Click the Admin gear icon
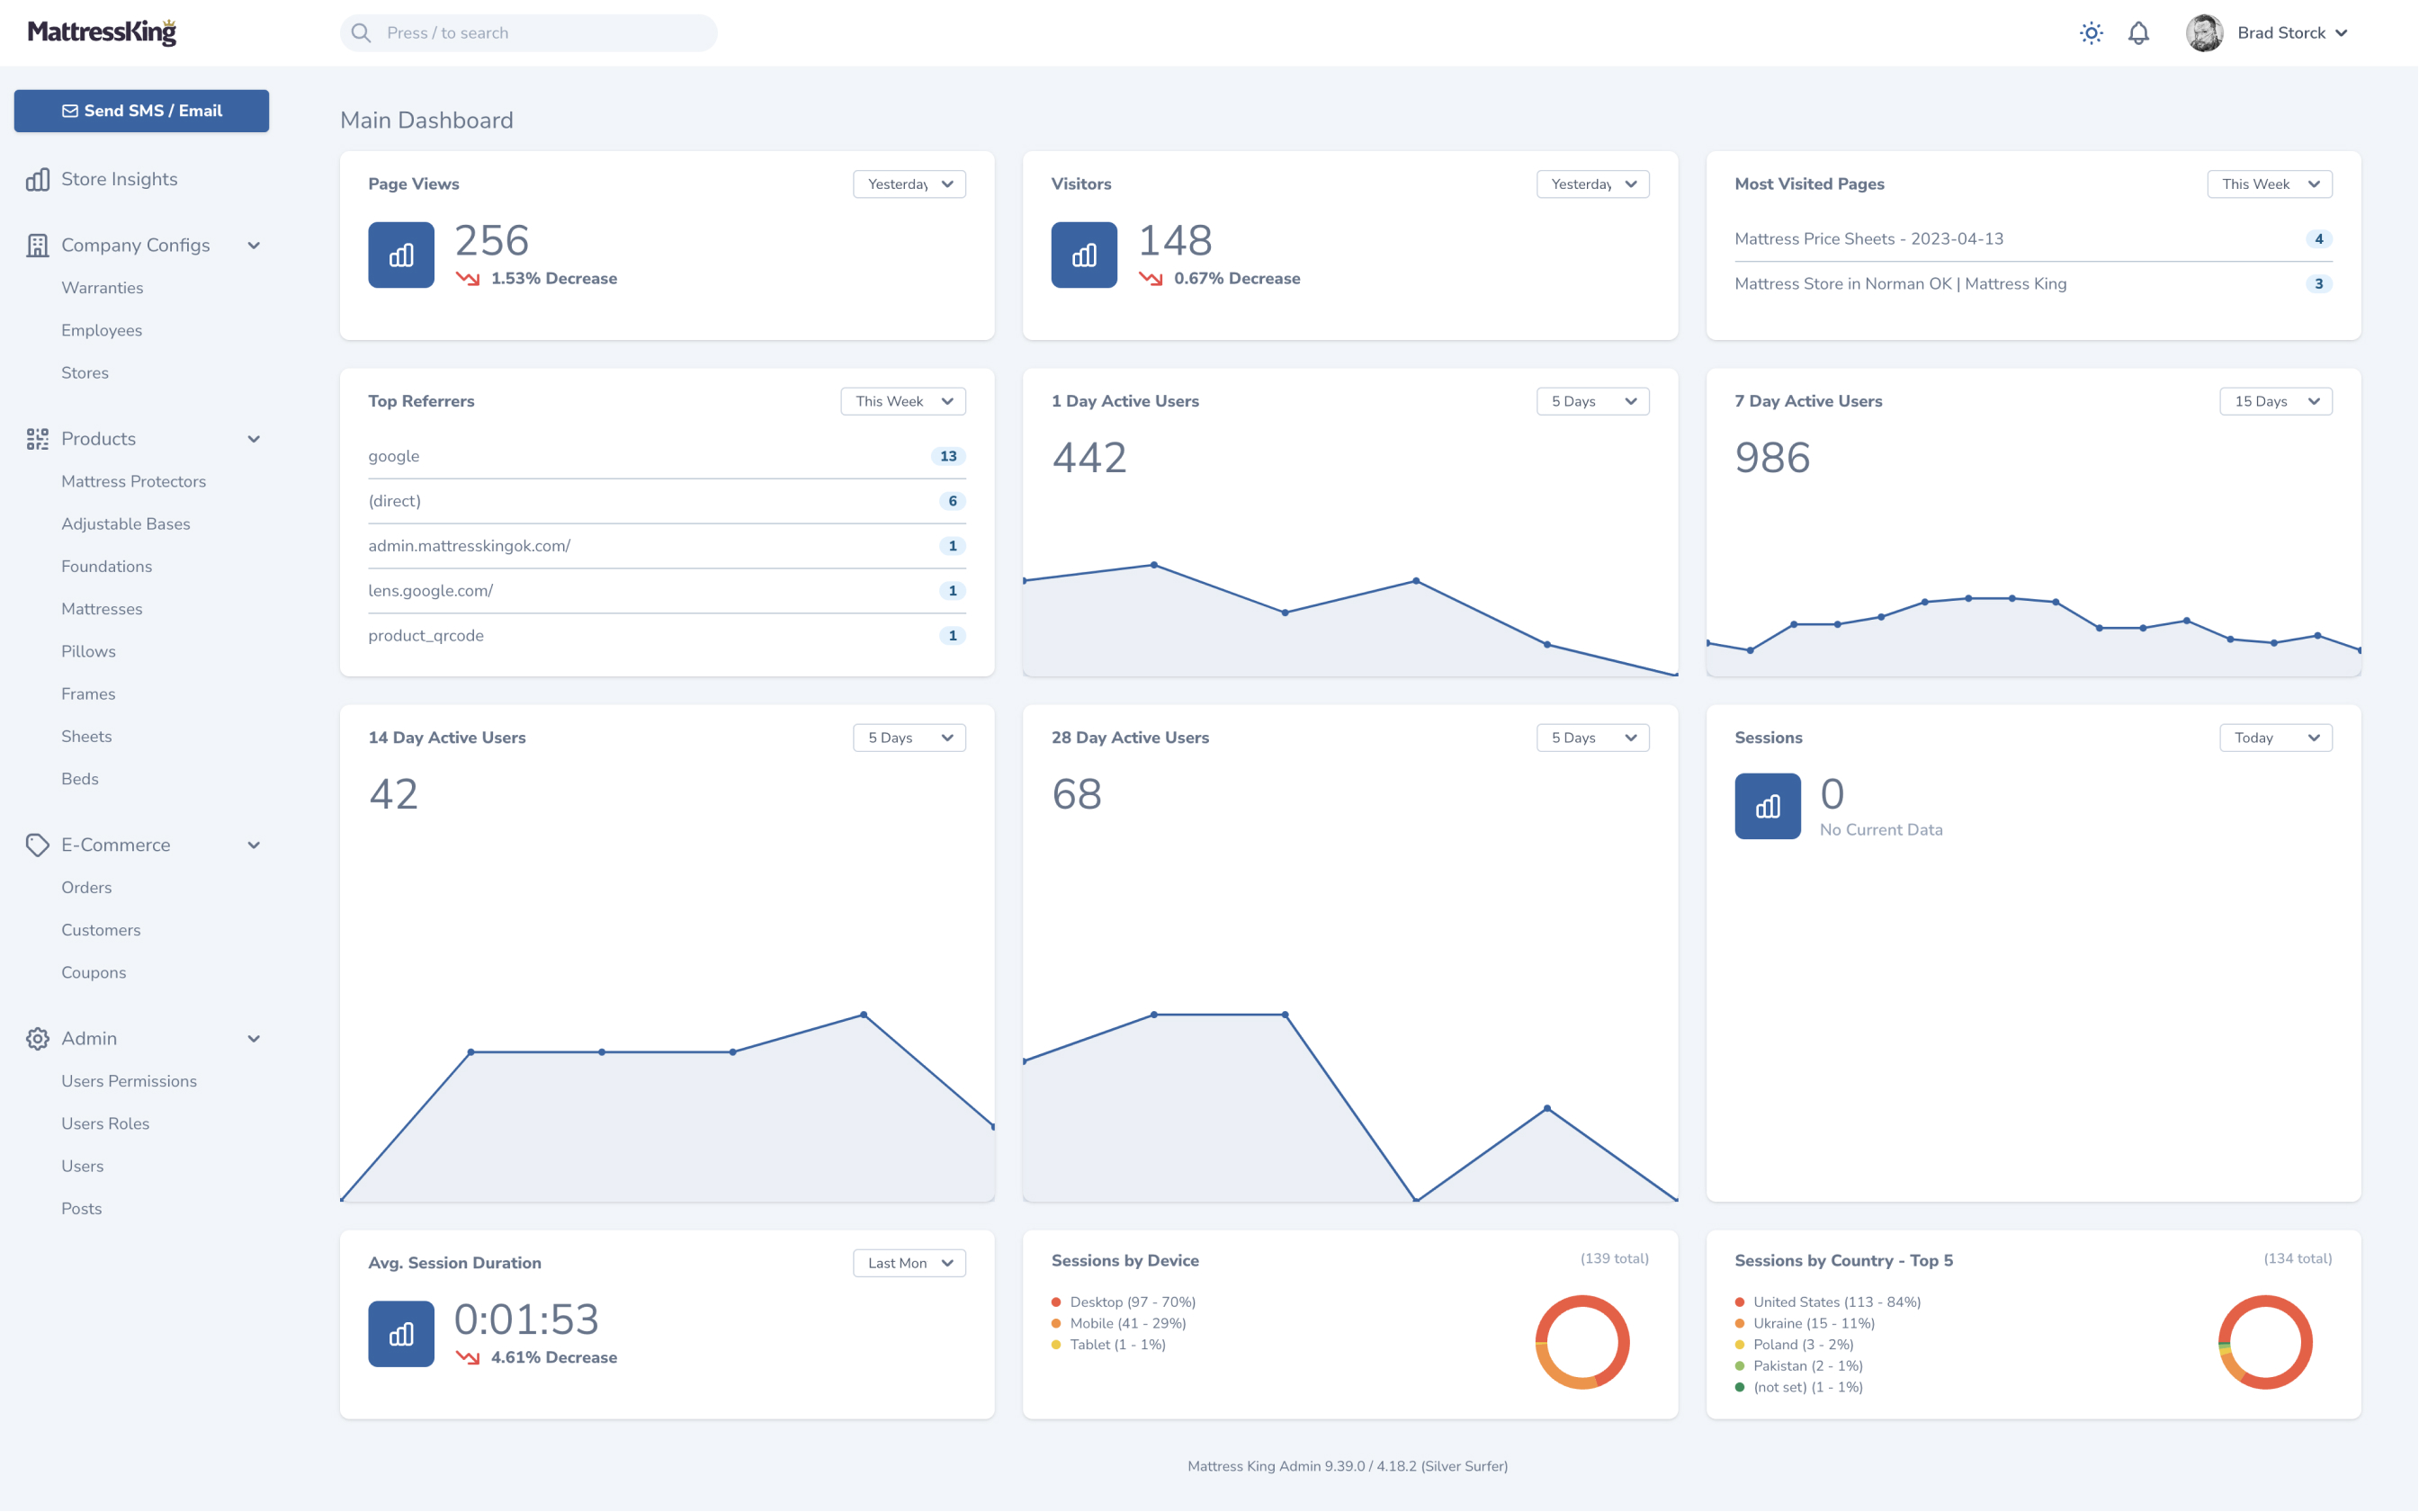 tap(37, 1038)
